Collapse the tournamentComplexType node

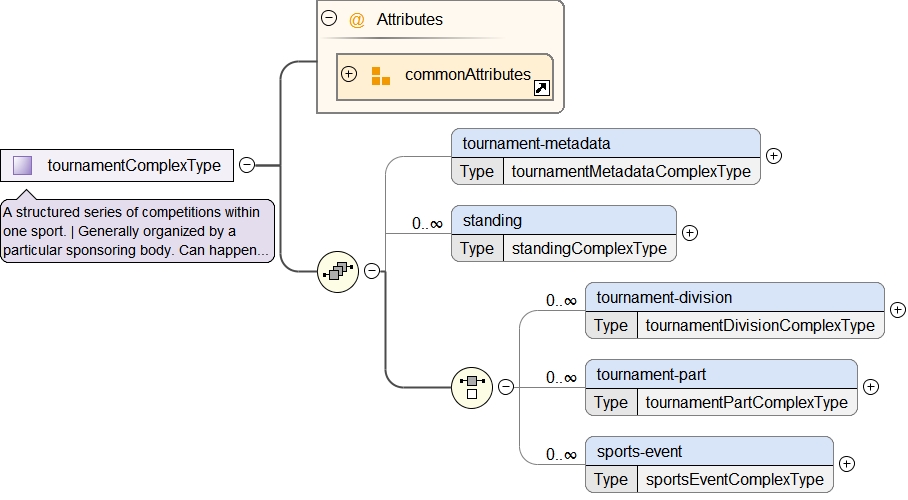246,165
